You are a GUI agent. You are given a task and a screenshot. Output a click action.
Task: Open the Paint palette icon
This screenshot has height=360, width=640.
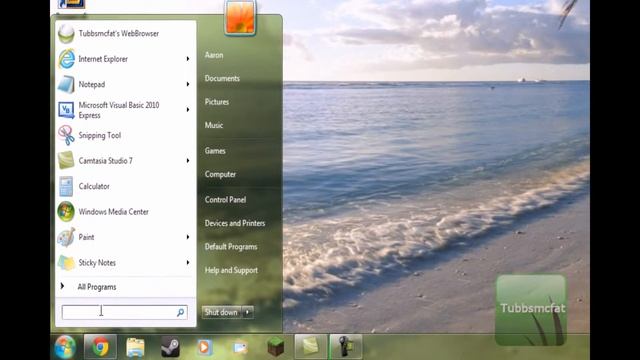(66, 237)
